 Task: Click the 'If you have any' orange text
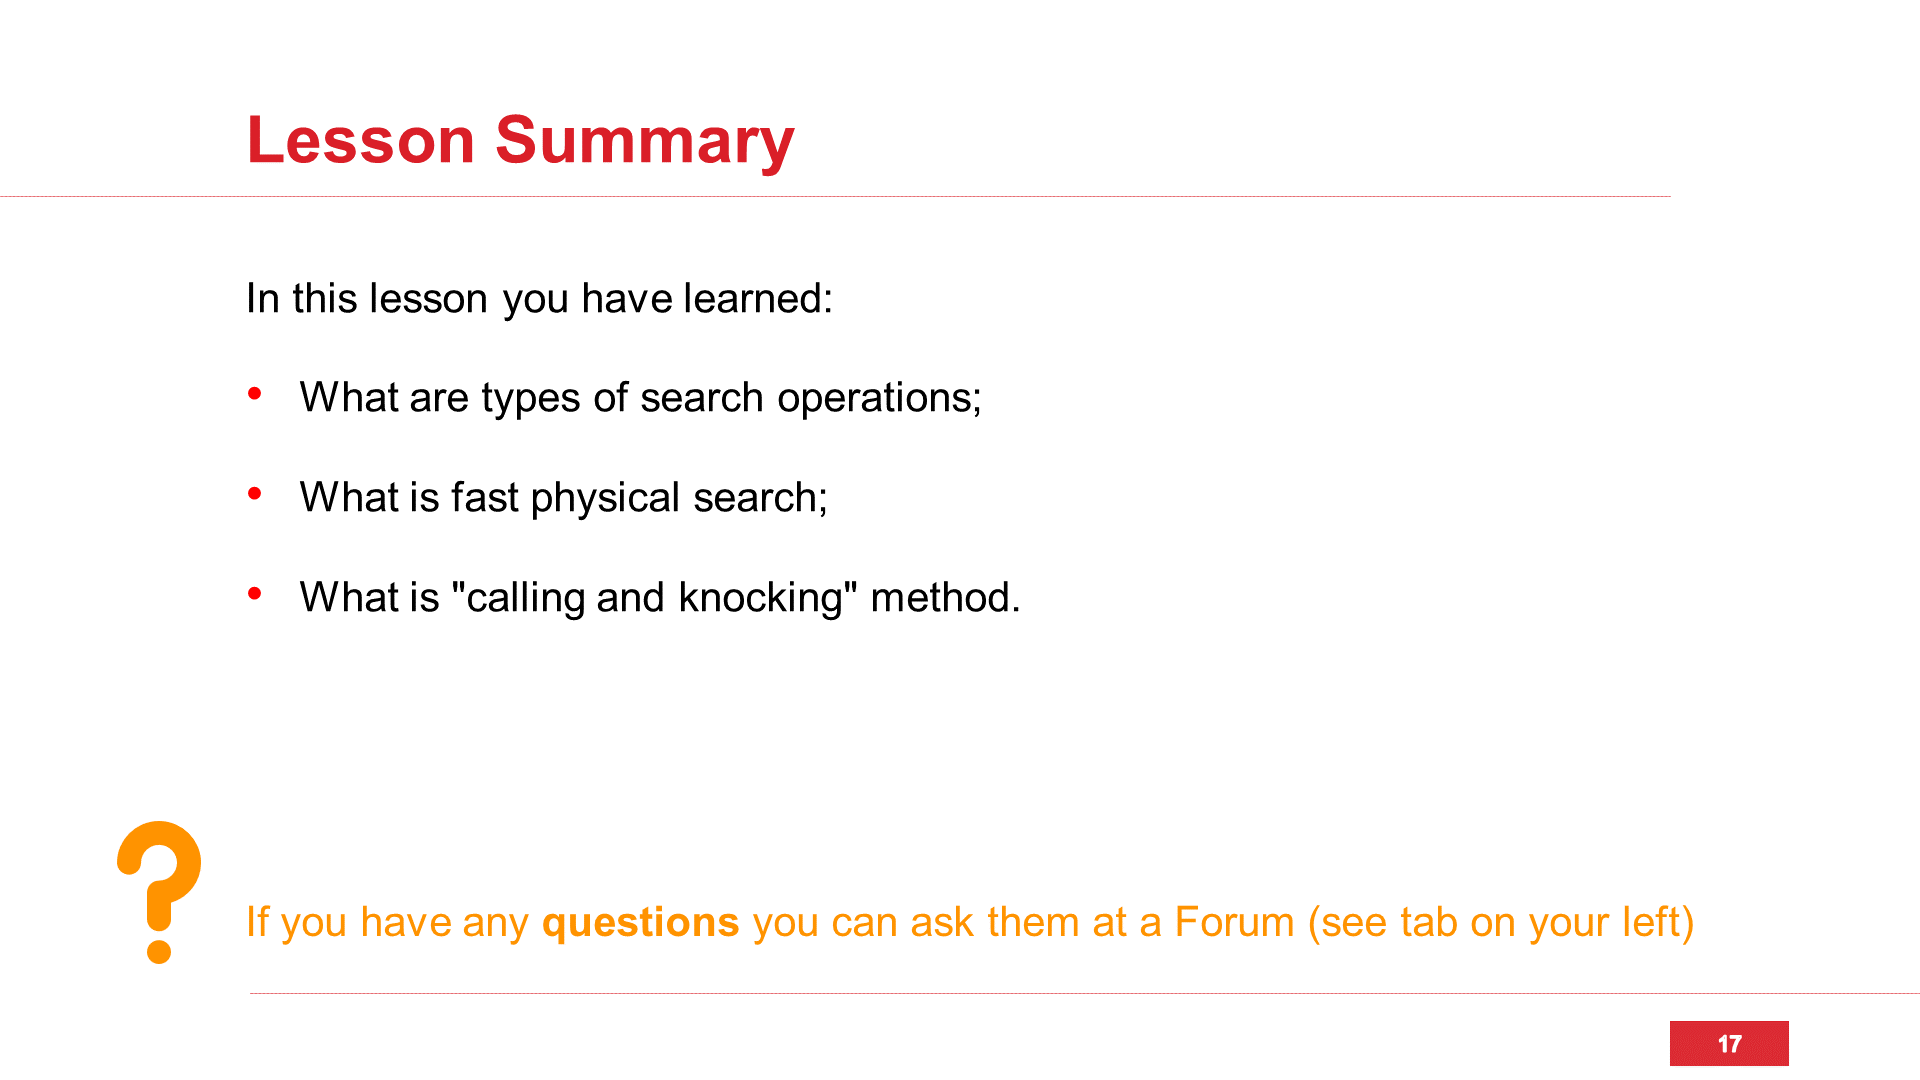387,922
